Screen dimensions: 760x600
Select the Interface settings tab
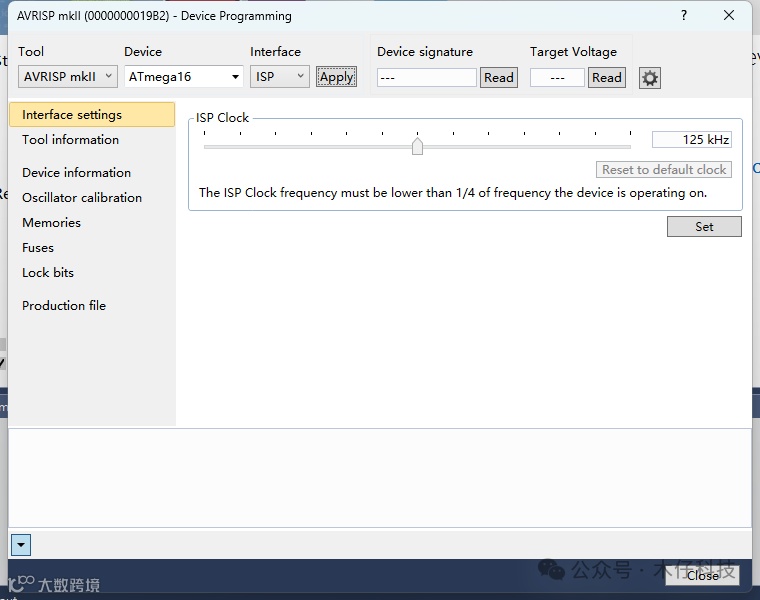[x=92, y=114]
